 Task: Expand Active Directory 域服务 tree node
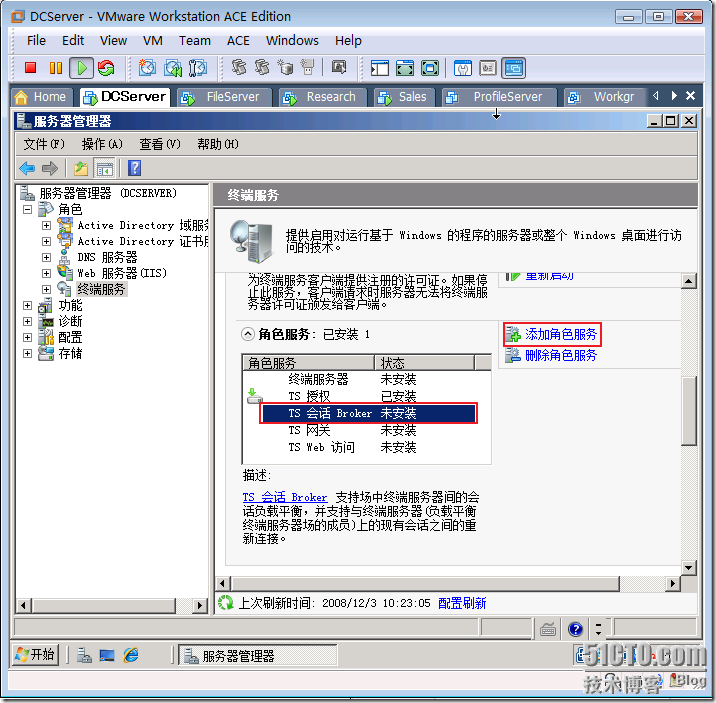click(46, 226)
